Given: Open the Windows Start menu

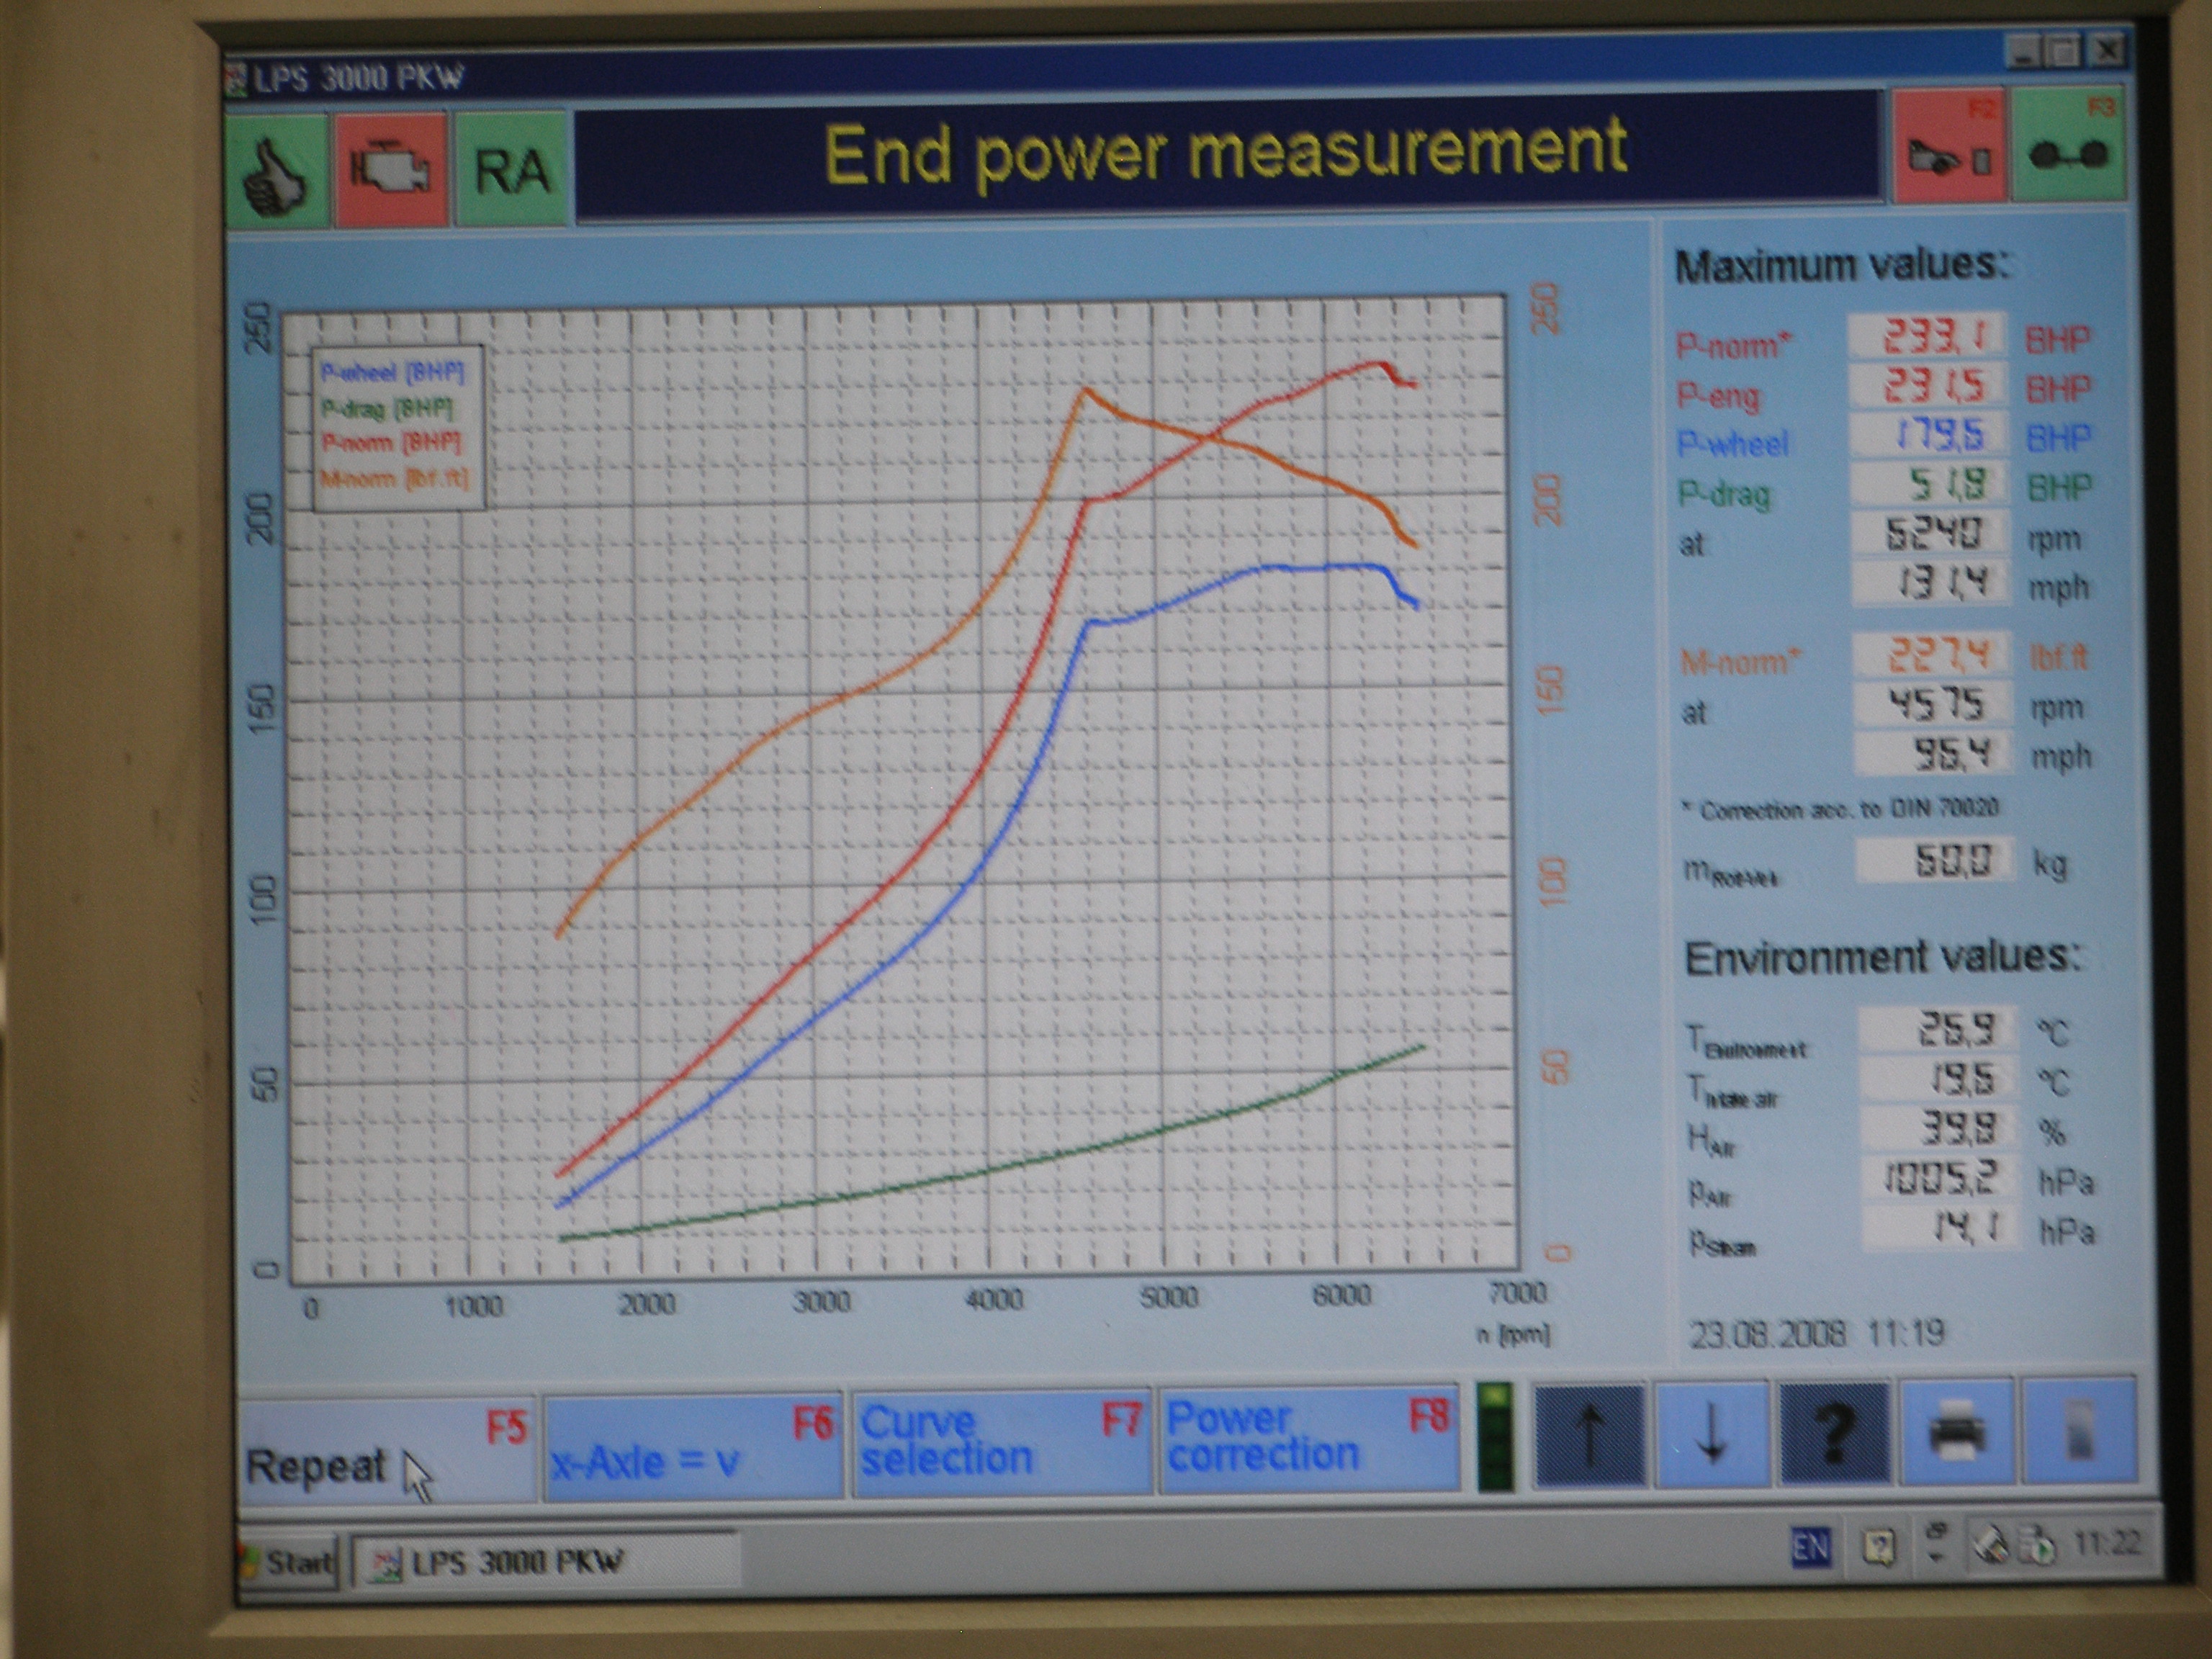Looking at the screenshot, I should [x=290, y=1562].
